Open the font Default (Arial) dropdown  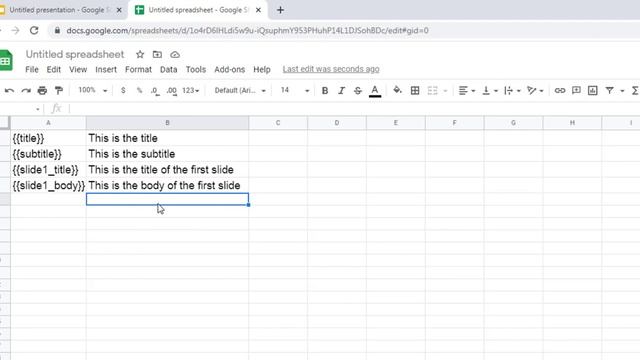[240, 90]
